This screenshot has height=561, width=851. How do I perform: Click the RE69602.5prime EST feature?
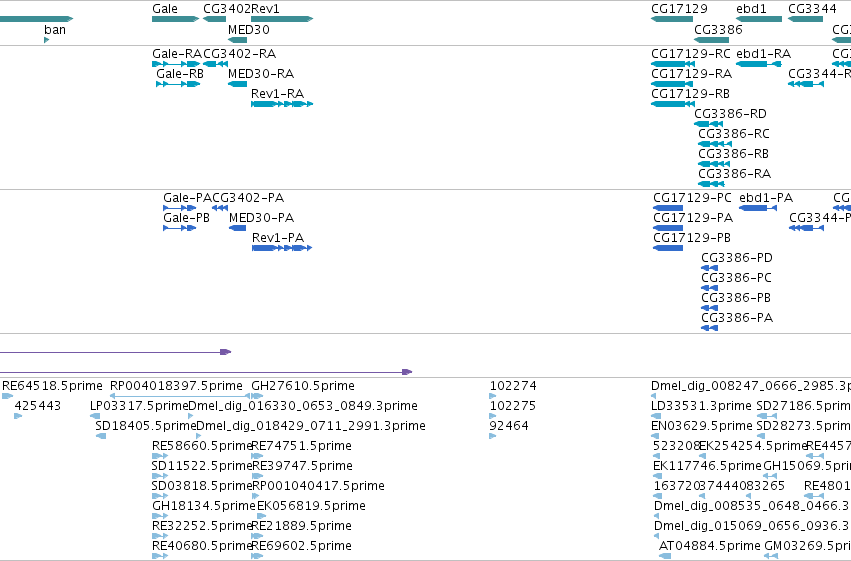coord(257,556)
